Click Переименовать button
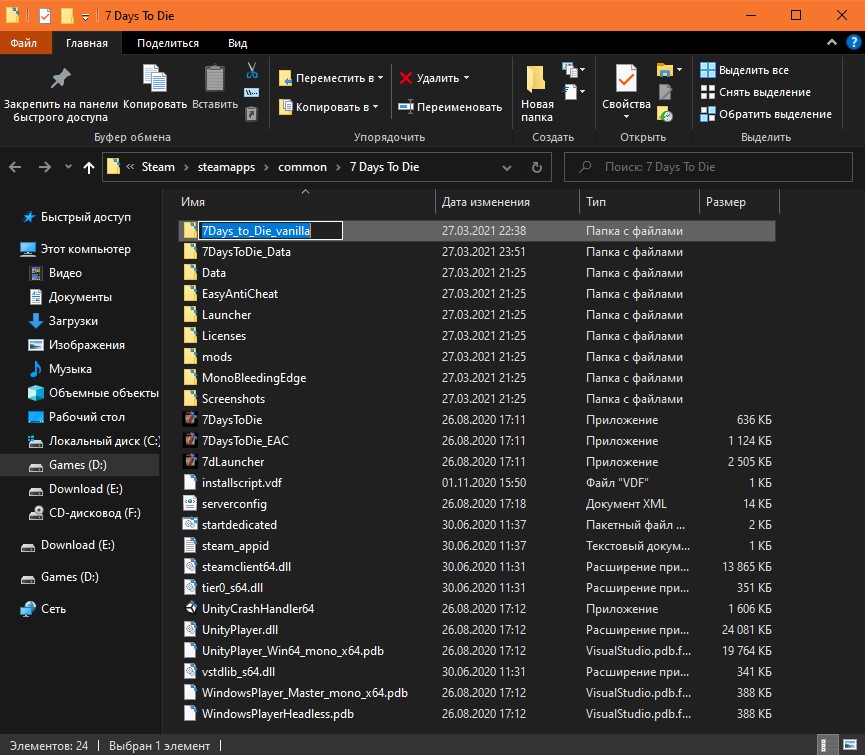Screen dimensions: 865x755 [450, 107]
